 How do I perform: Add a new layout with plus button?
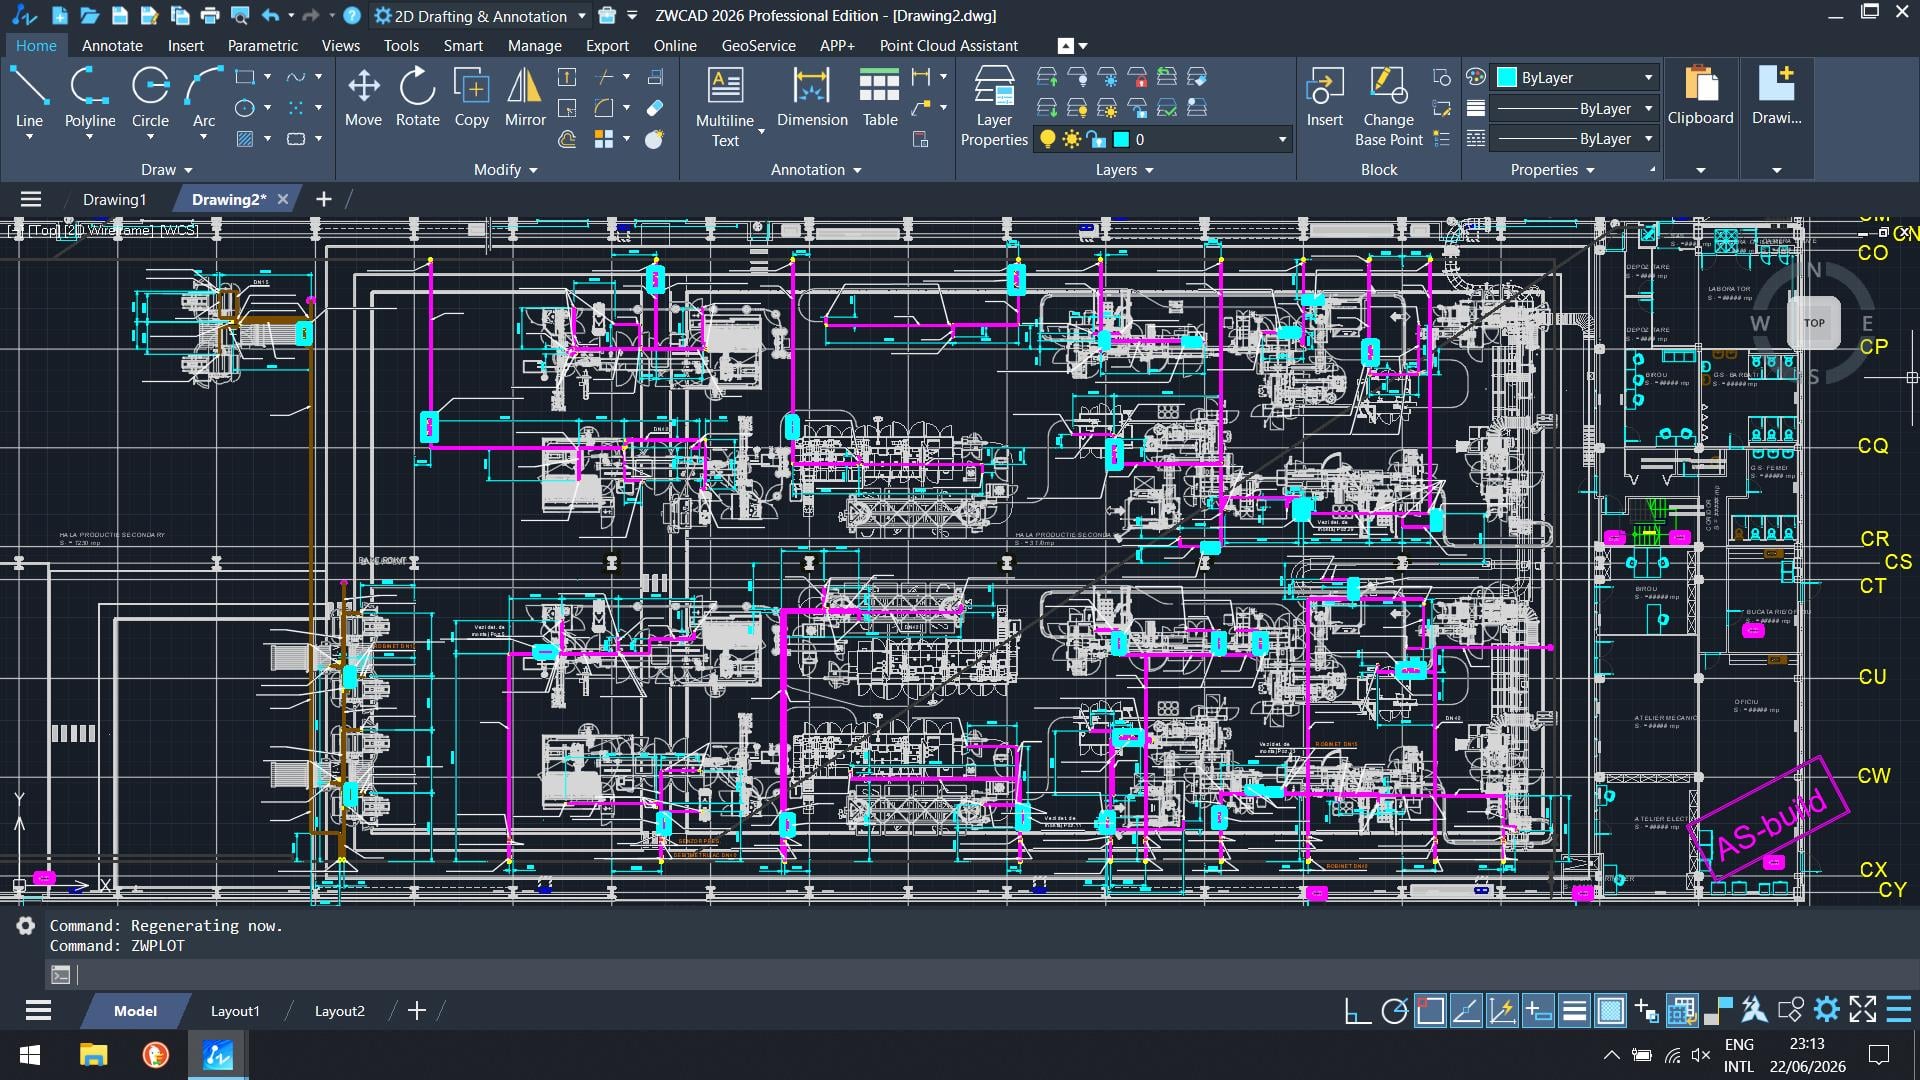pos(417,1011)
